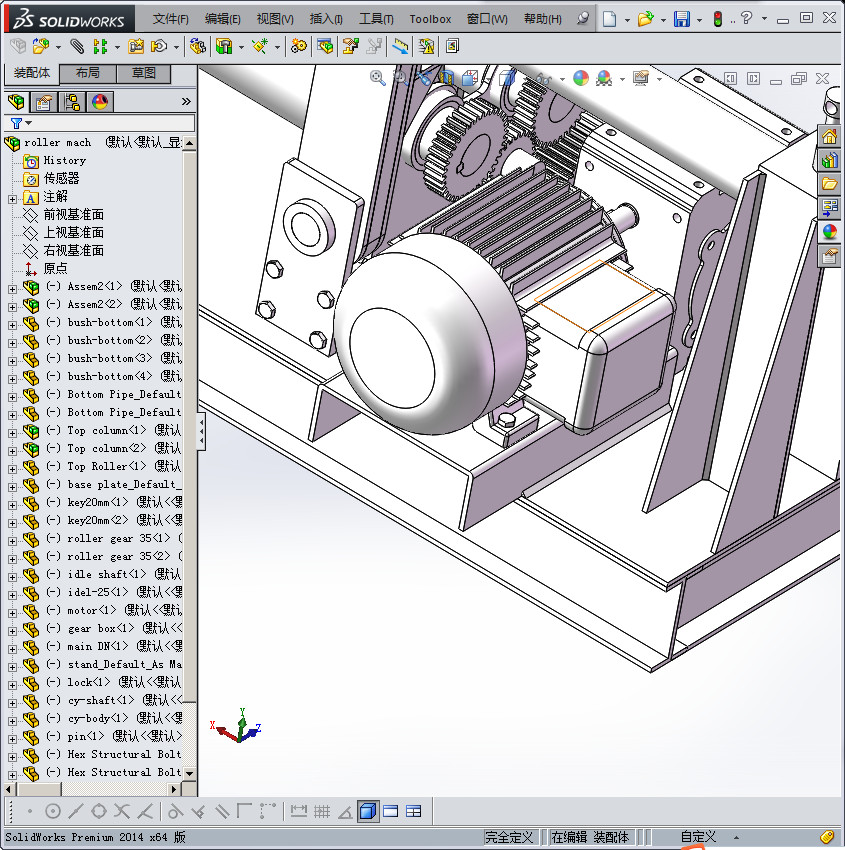The height and width of the screenshot is (850, 845).
Task: Open the FeatureManager design tree tab icon
Action: (x=17, y=102)
